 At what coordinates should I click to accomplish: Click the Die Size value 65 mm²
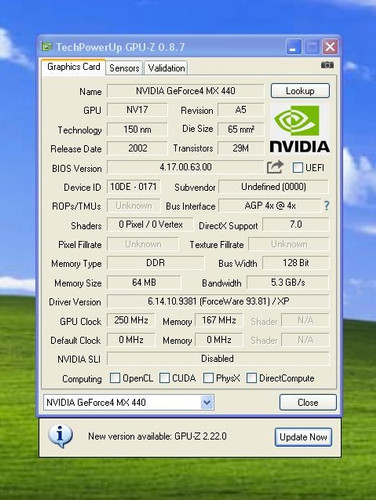241,129
